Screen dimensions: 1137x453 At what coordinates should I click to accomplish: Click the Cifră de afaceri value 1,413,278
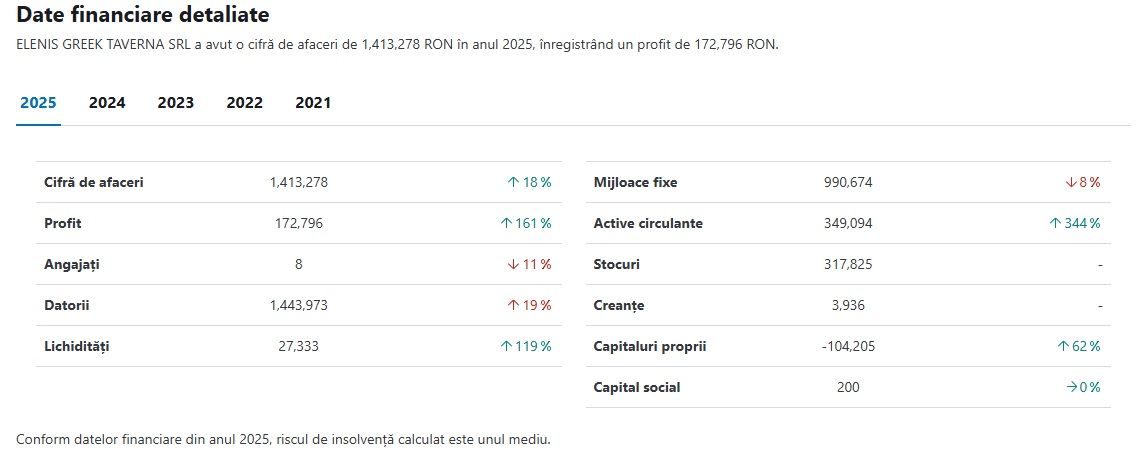[299, 183]
